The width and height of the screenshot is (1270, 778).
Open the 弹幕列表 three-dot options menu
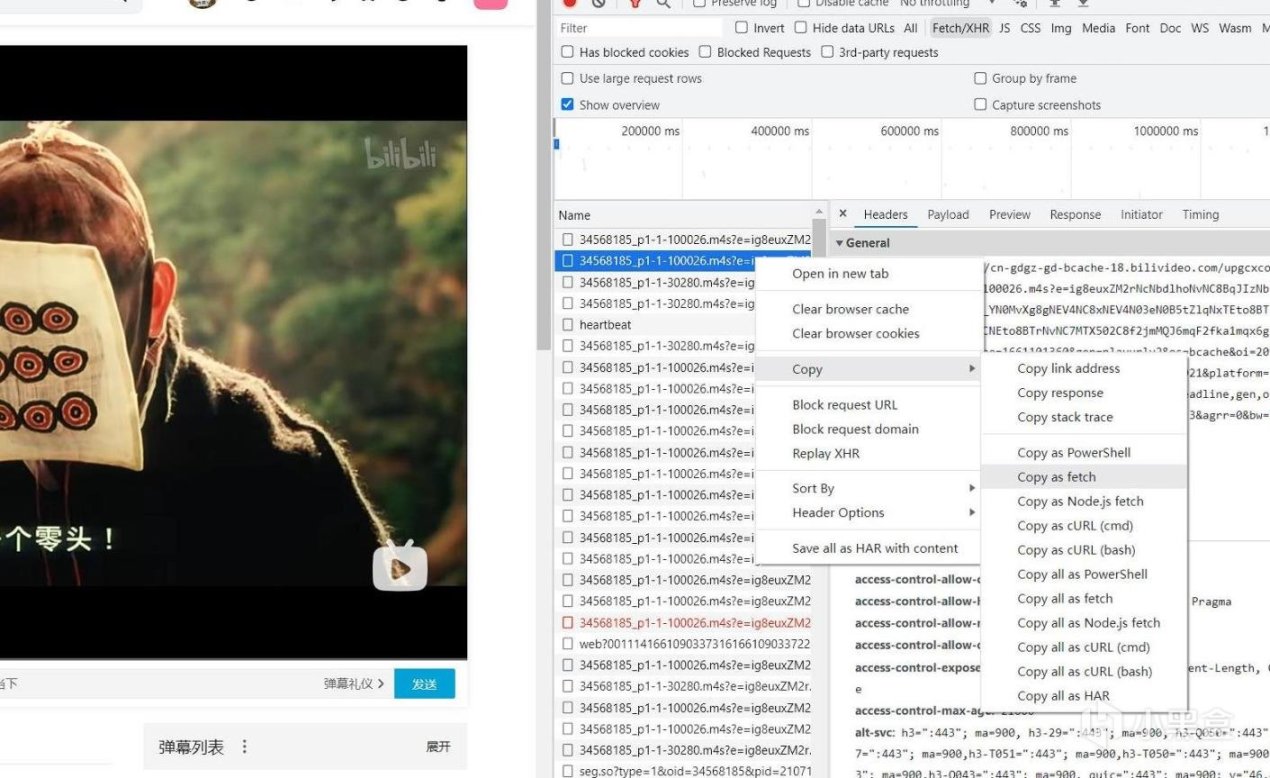tap(244, 747)
